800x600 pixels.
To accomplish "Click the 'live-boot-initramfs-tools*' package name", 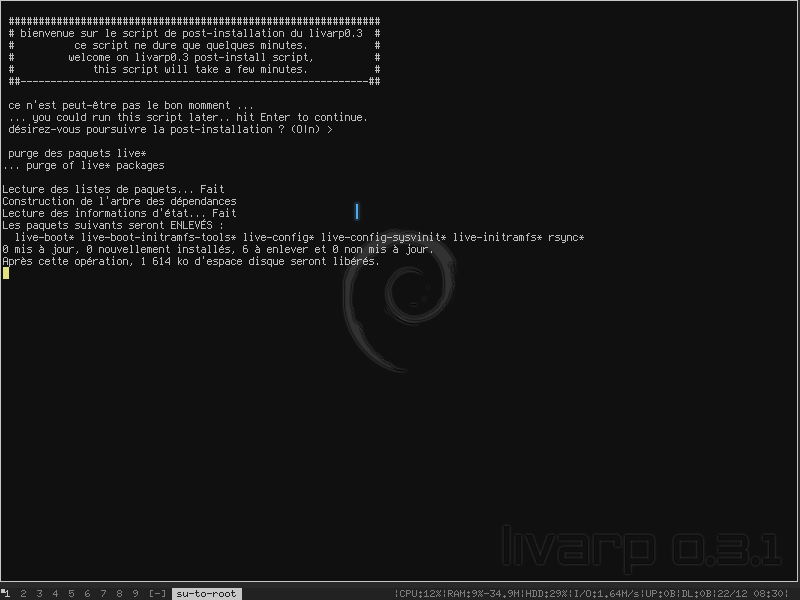I will click(x=159, y=237).
